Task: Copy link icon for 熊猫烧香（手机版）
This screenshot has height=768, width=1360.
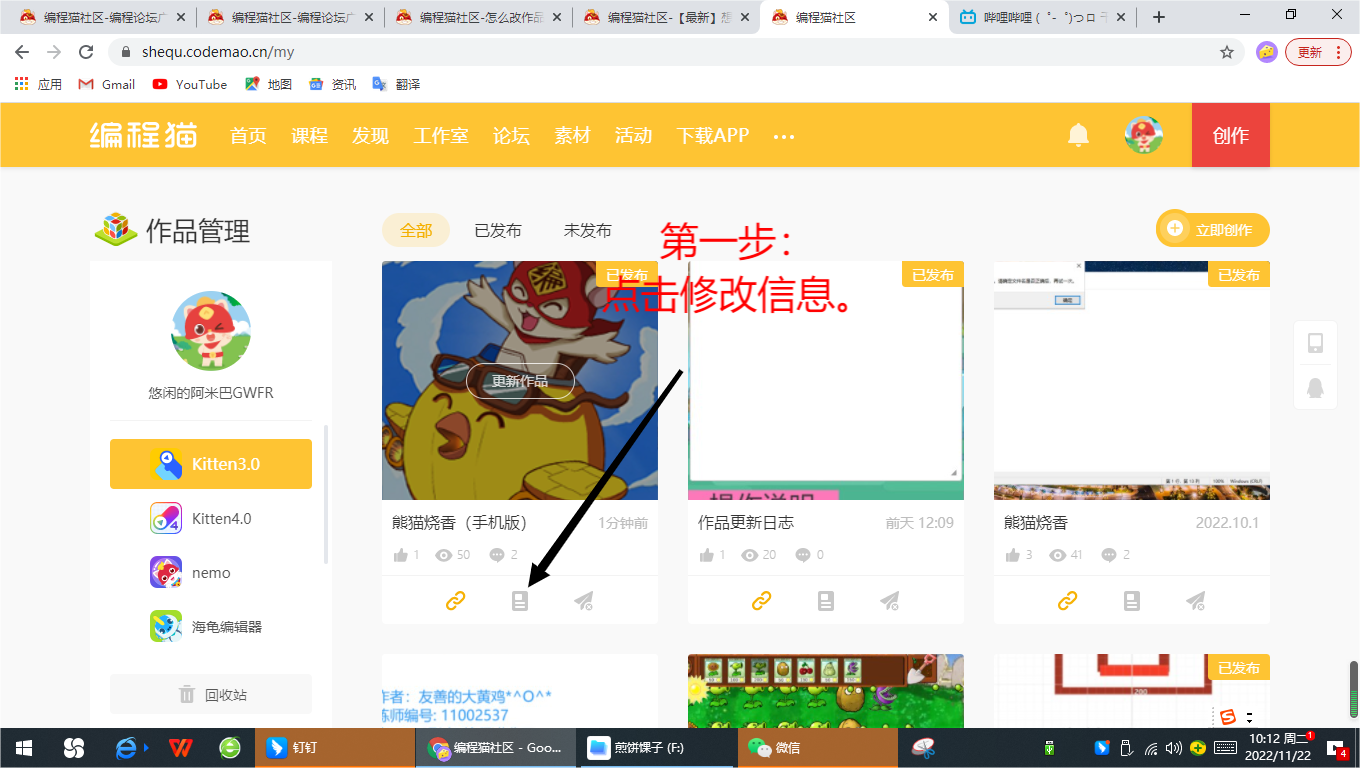Action: tap(456, 600)
